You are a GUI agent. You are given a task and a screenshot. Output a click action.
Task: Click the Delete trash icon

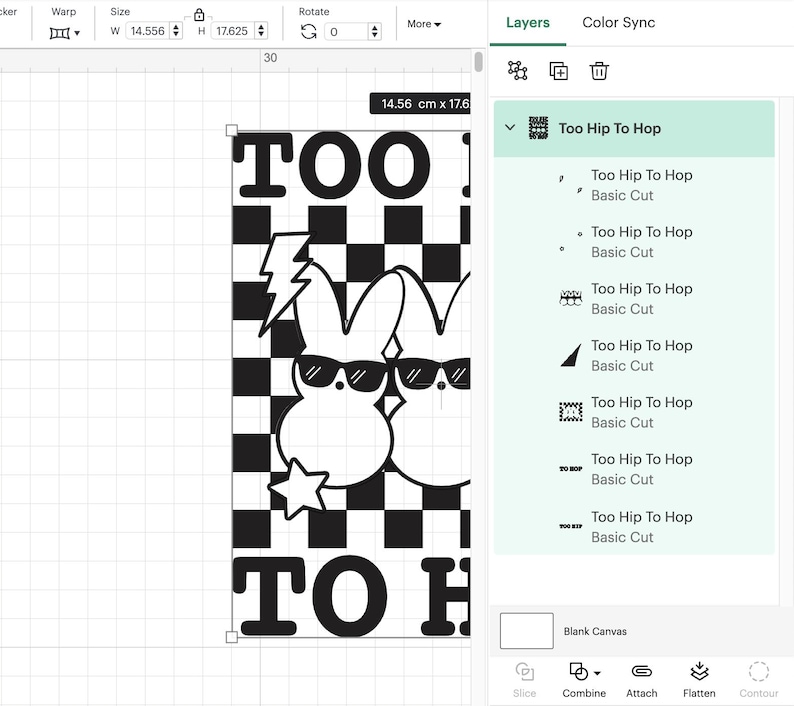599,71
